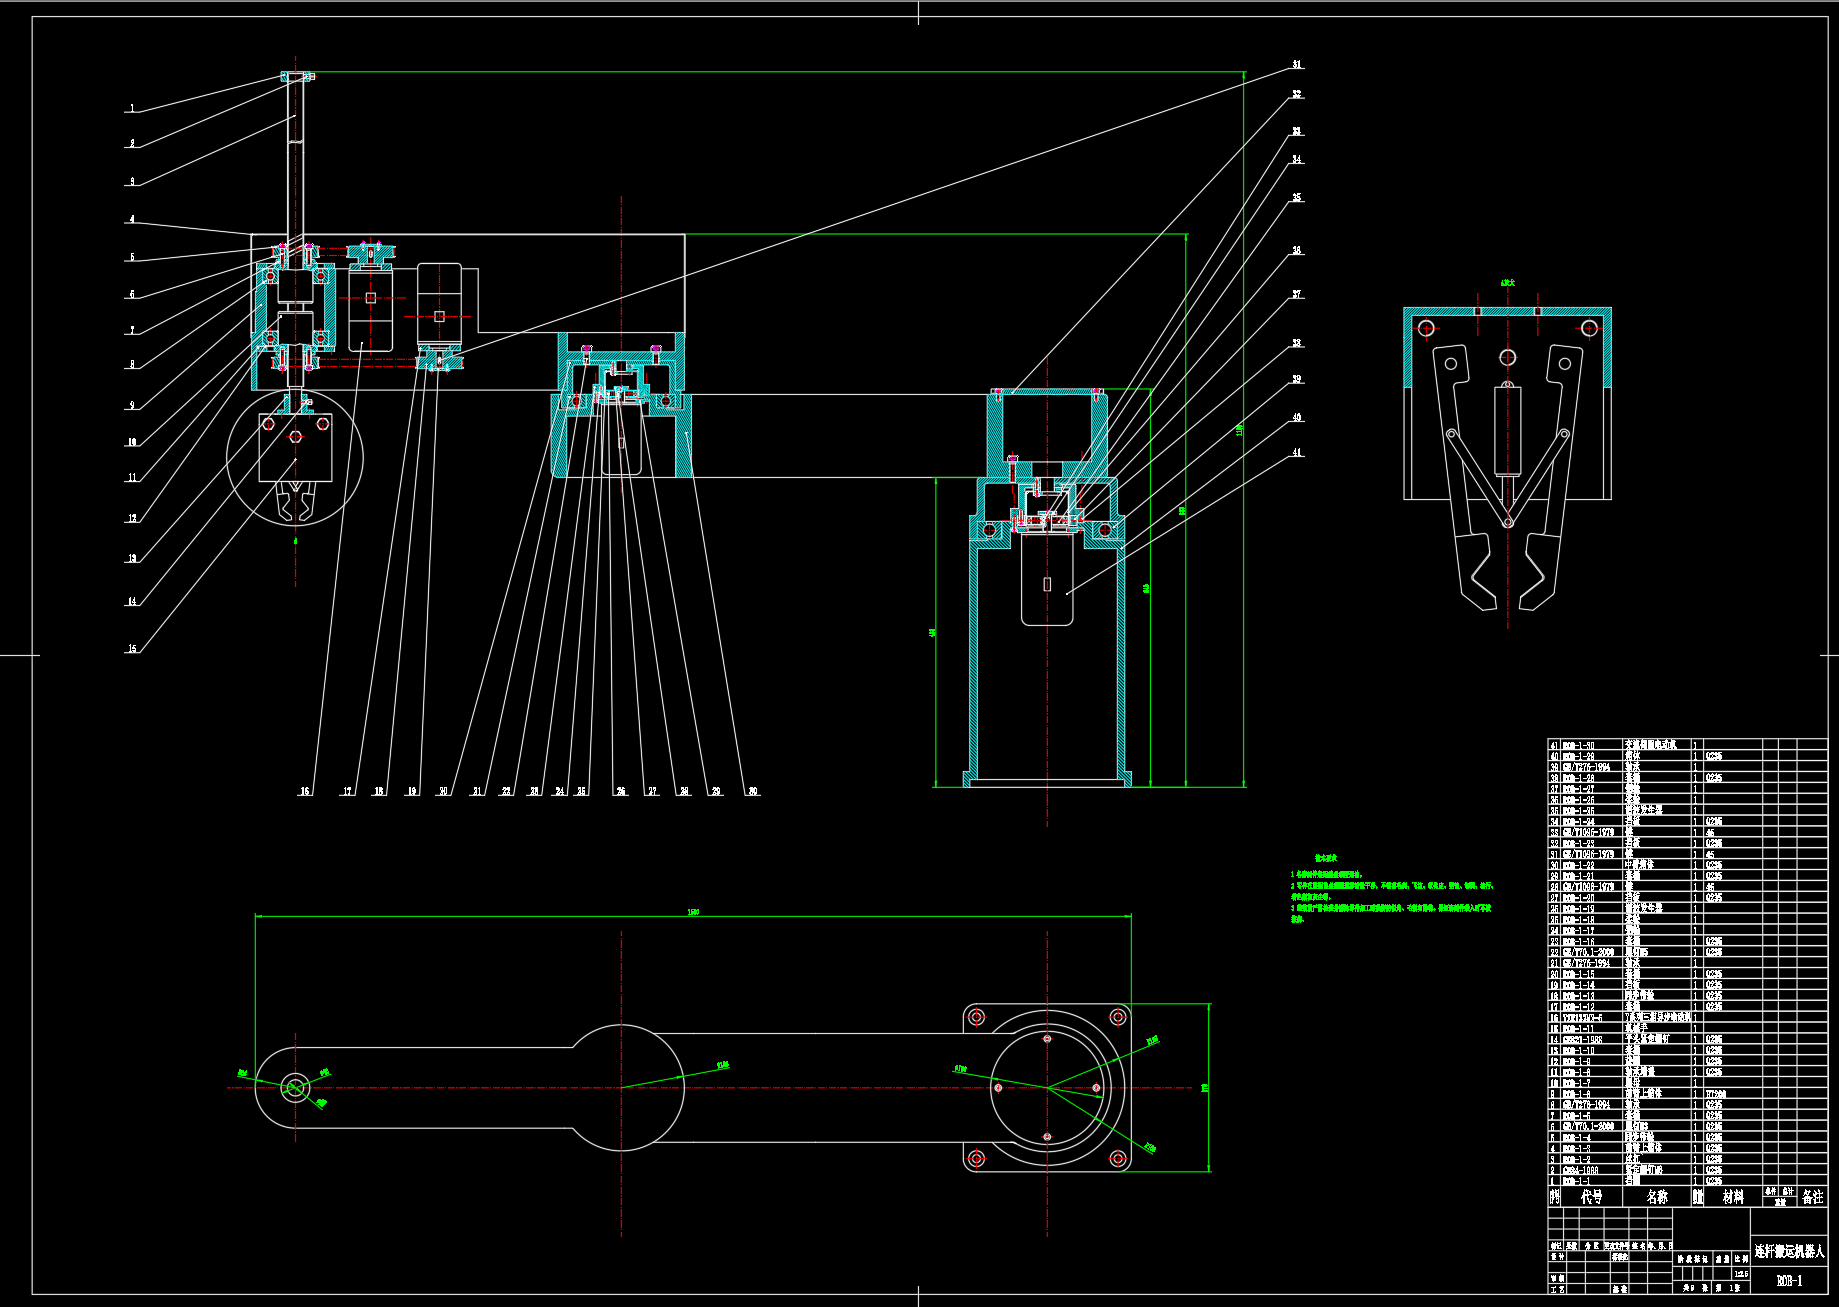
Task: Click callout number 21 below the section view
Action: click(477, 791)
